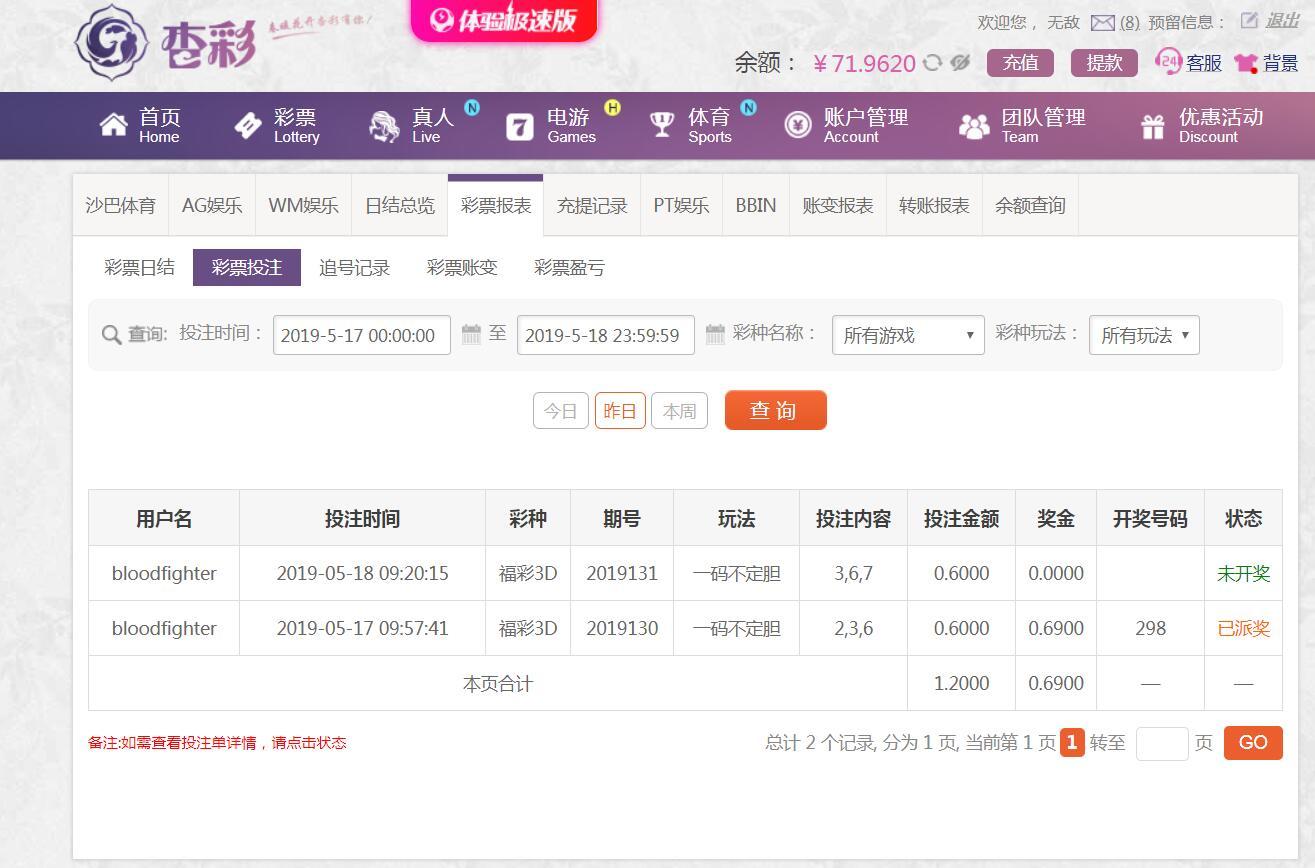Click the 提款 withdraw button
1315x868 pixels.
click(x=1105, y=63)
